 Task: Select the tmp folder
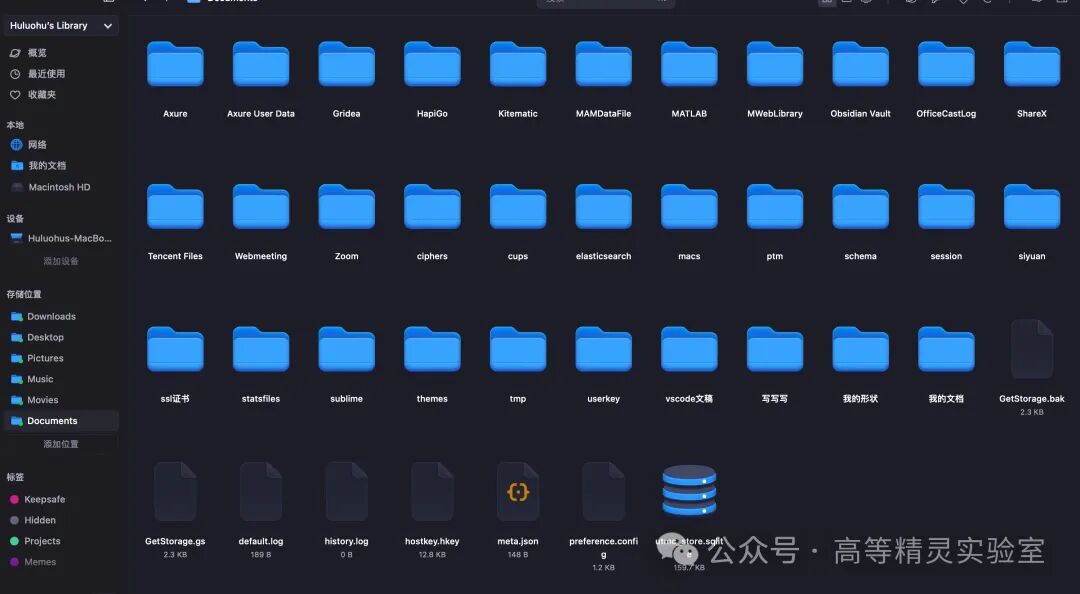pyautogui.click(x=518, y=349)
